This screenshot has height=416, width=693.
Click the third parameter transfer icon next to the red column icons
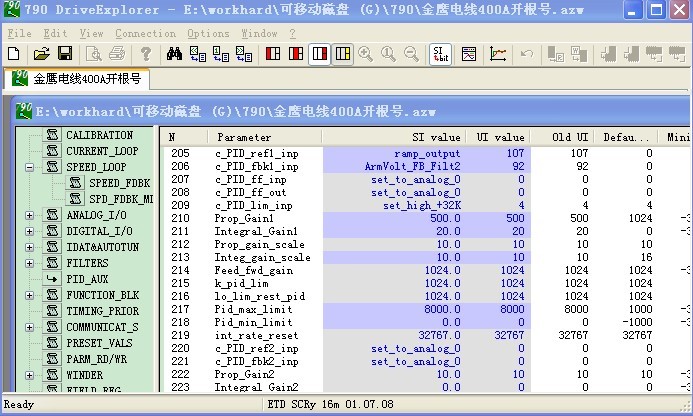click(244, 54)
